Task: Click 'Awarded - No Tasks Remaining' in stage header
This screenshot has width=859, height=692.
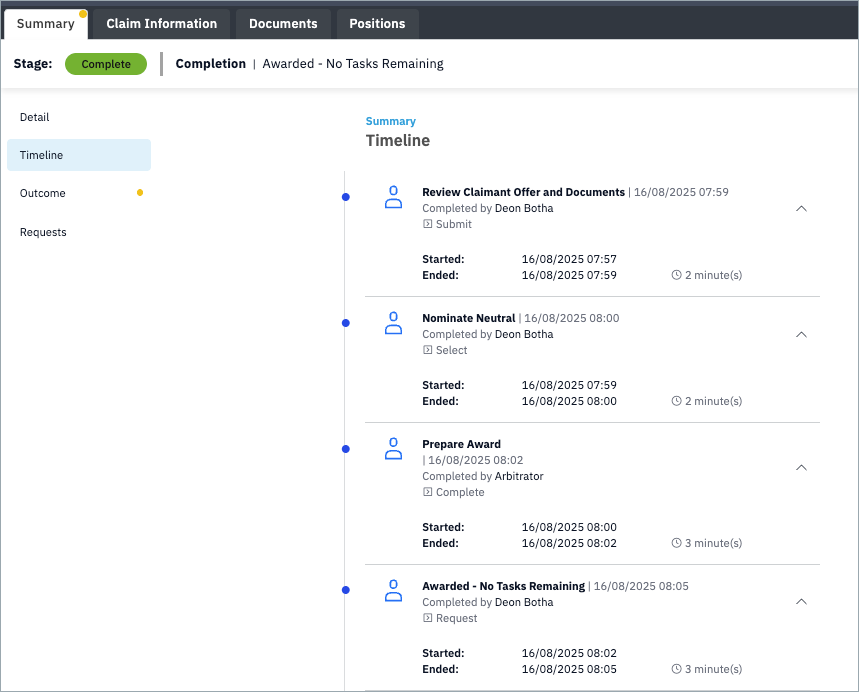Action: pyautogui.click(x=353, y=64)
